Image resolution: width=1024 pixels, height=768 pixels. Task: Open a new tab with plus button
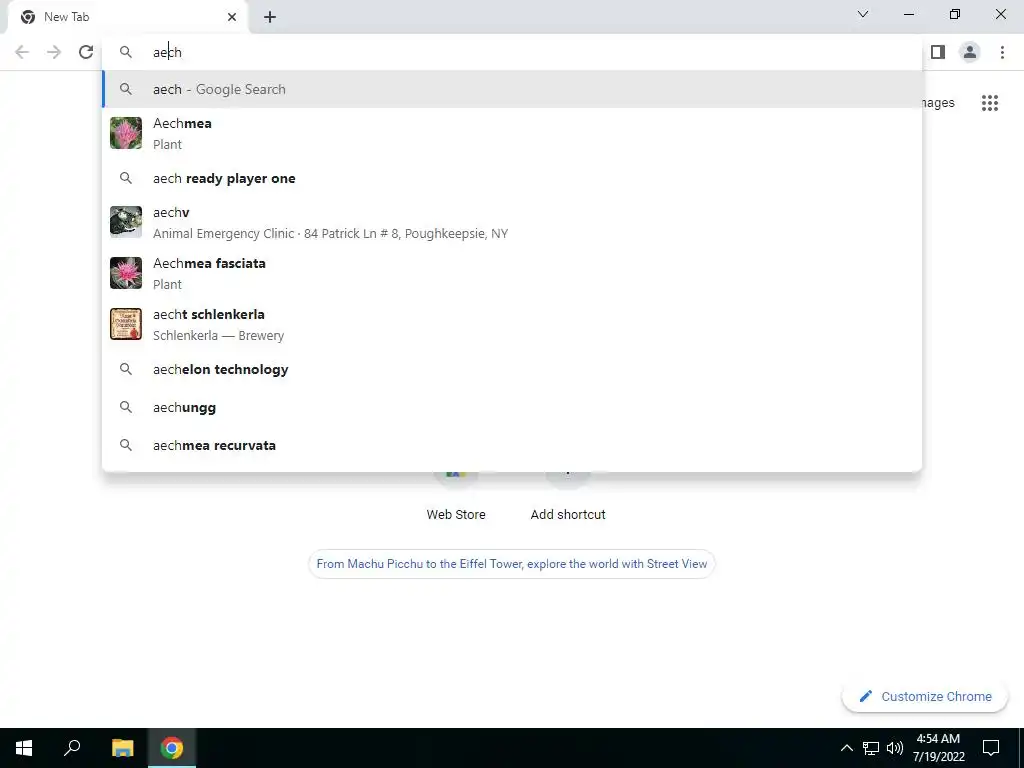click(270, 17)
